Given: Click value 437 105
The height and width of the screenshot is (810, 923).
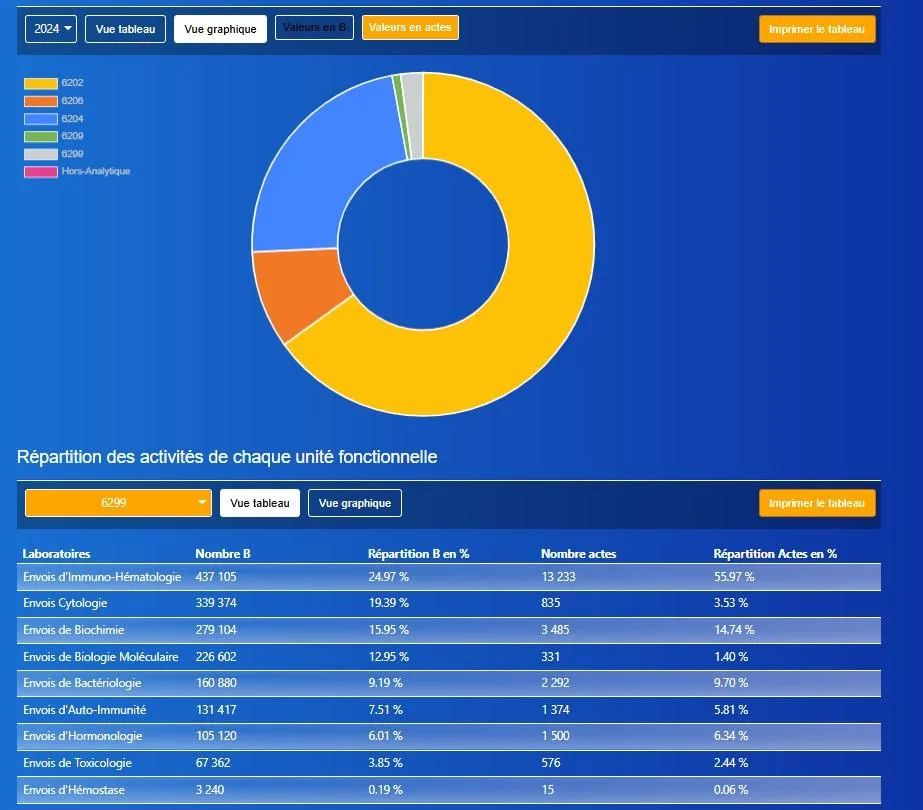Looking at the screenshot, I should [216, 577].
